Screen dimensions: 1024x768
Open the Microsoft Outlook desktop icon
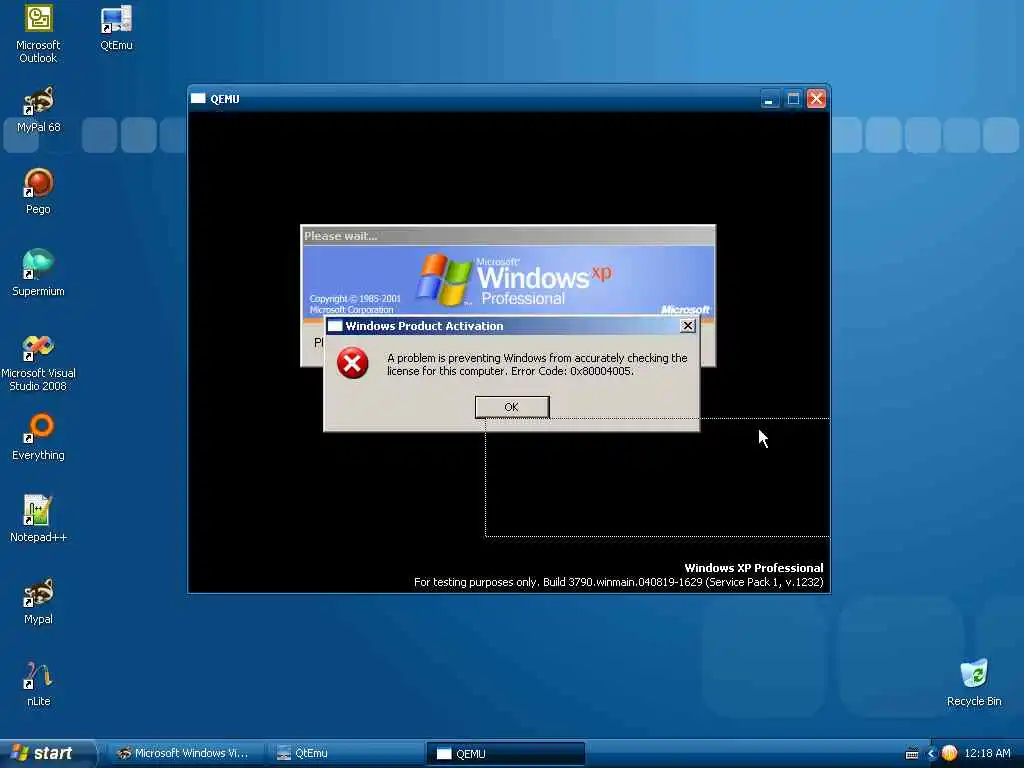(39, 33)
